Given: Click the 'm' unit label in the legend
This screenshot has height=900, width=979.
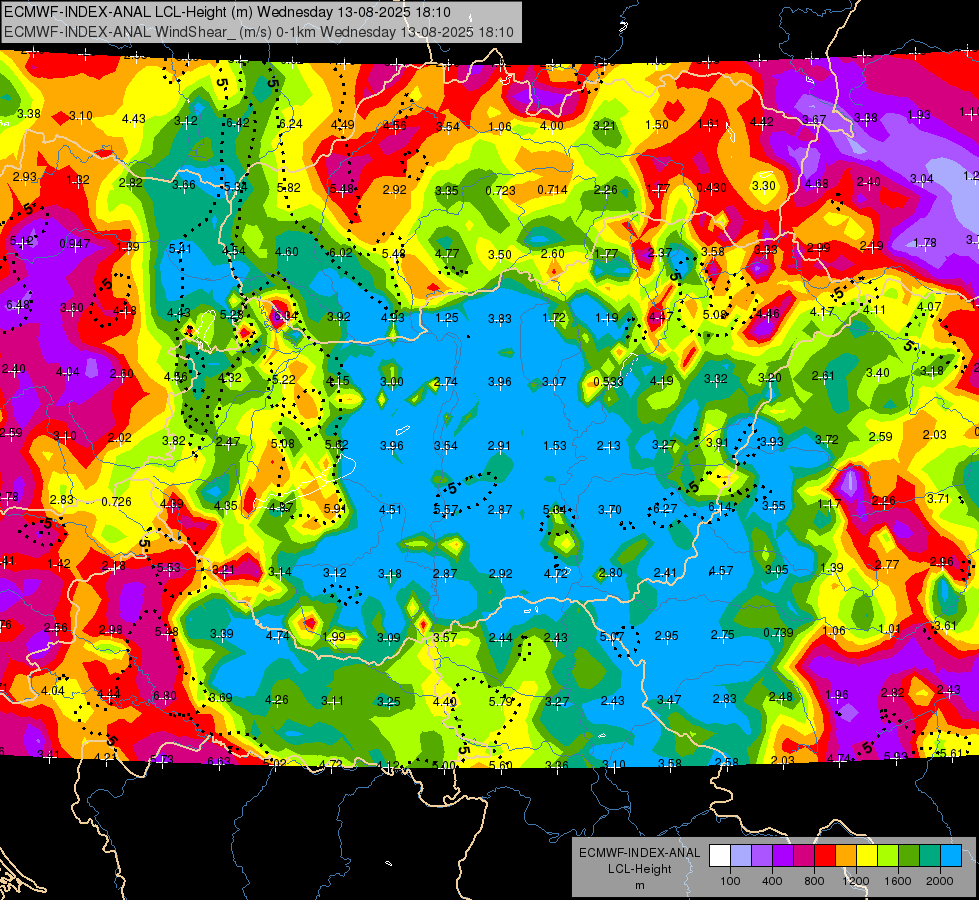Looking at the screenshot, I should pos(639,885).
